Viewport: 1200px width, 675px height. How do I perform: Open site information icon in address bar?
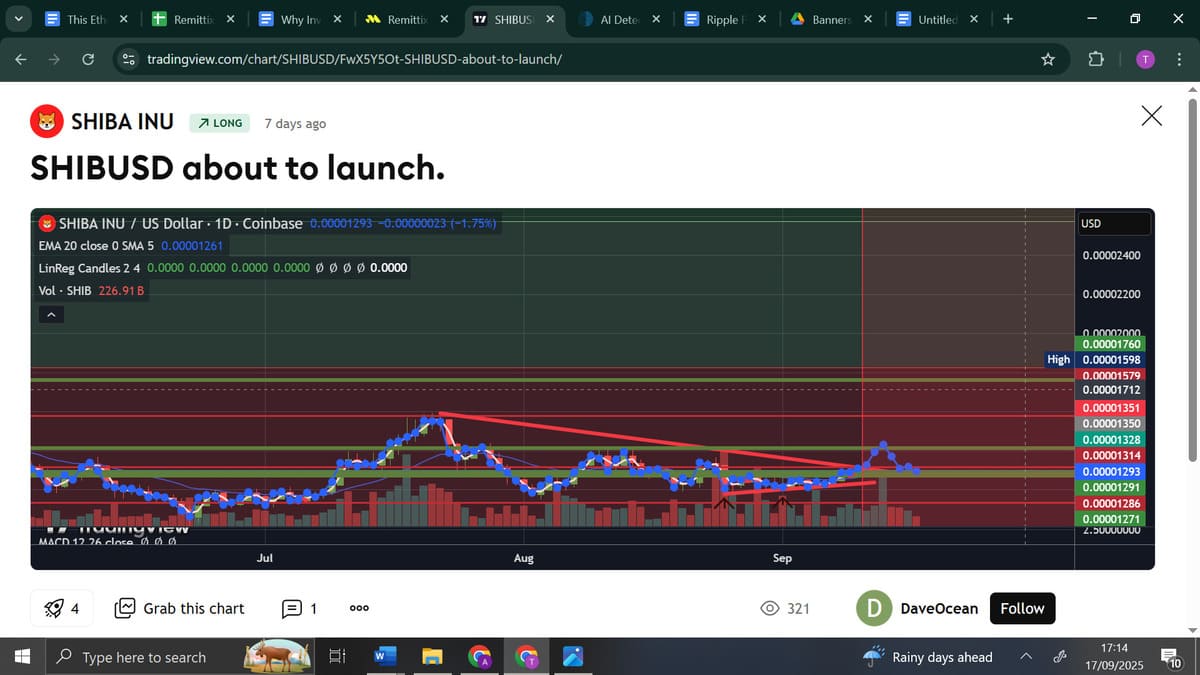click(x=128, y=59)
